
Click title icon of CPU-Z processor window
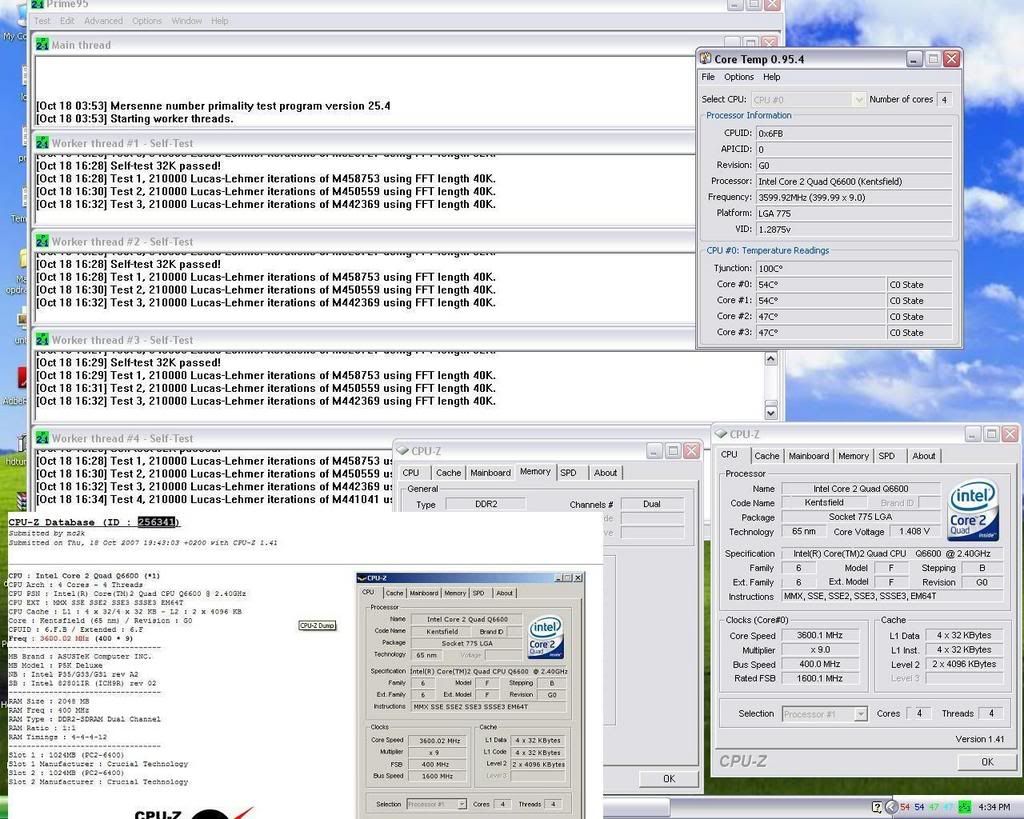[721, 434]
